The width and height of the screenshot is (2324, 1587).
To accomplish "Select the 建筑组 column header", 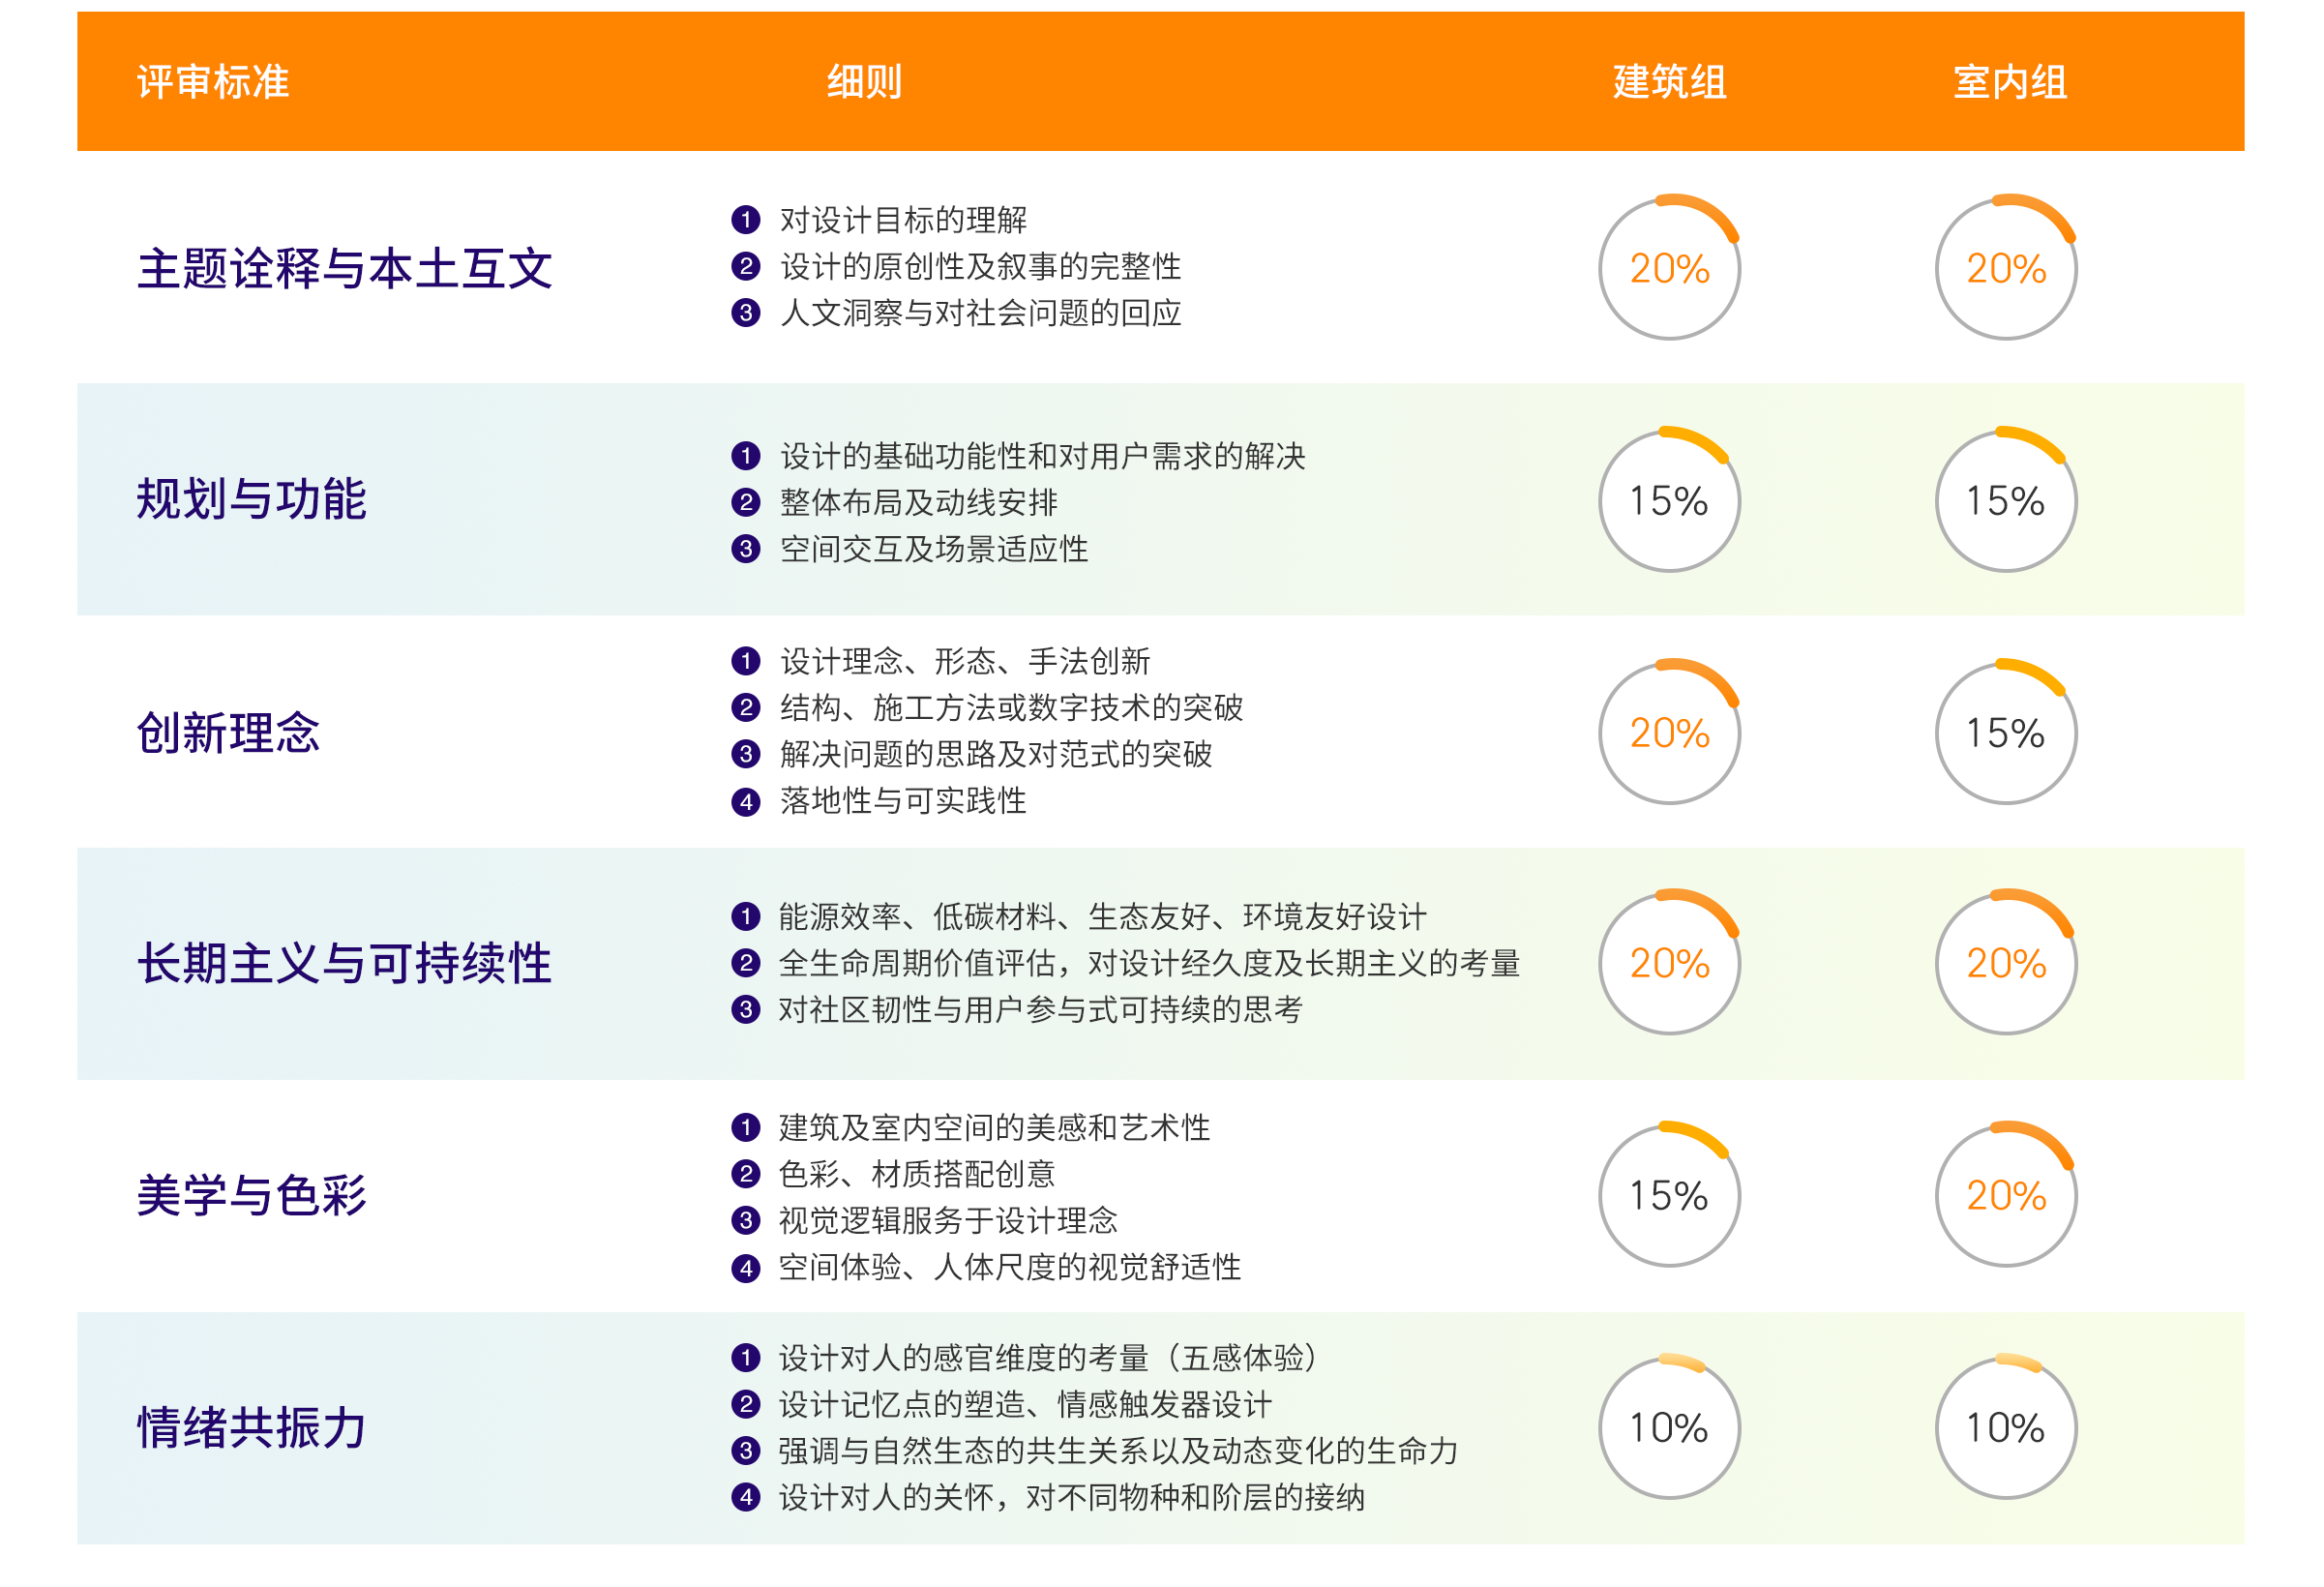I will click(x=1669, y=82).
